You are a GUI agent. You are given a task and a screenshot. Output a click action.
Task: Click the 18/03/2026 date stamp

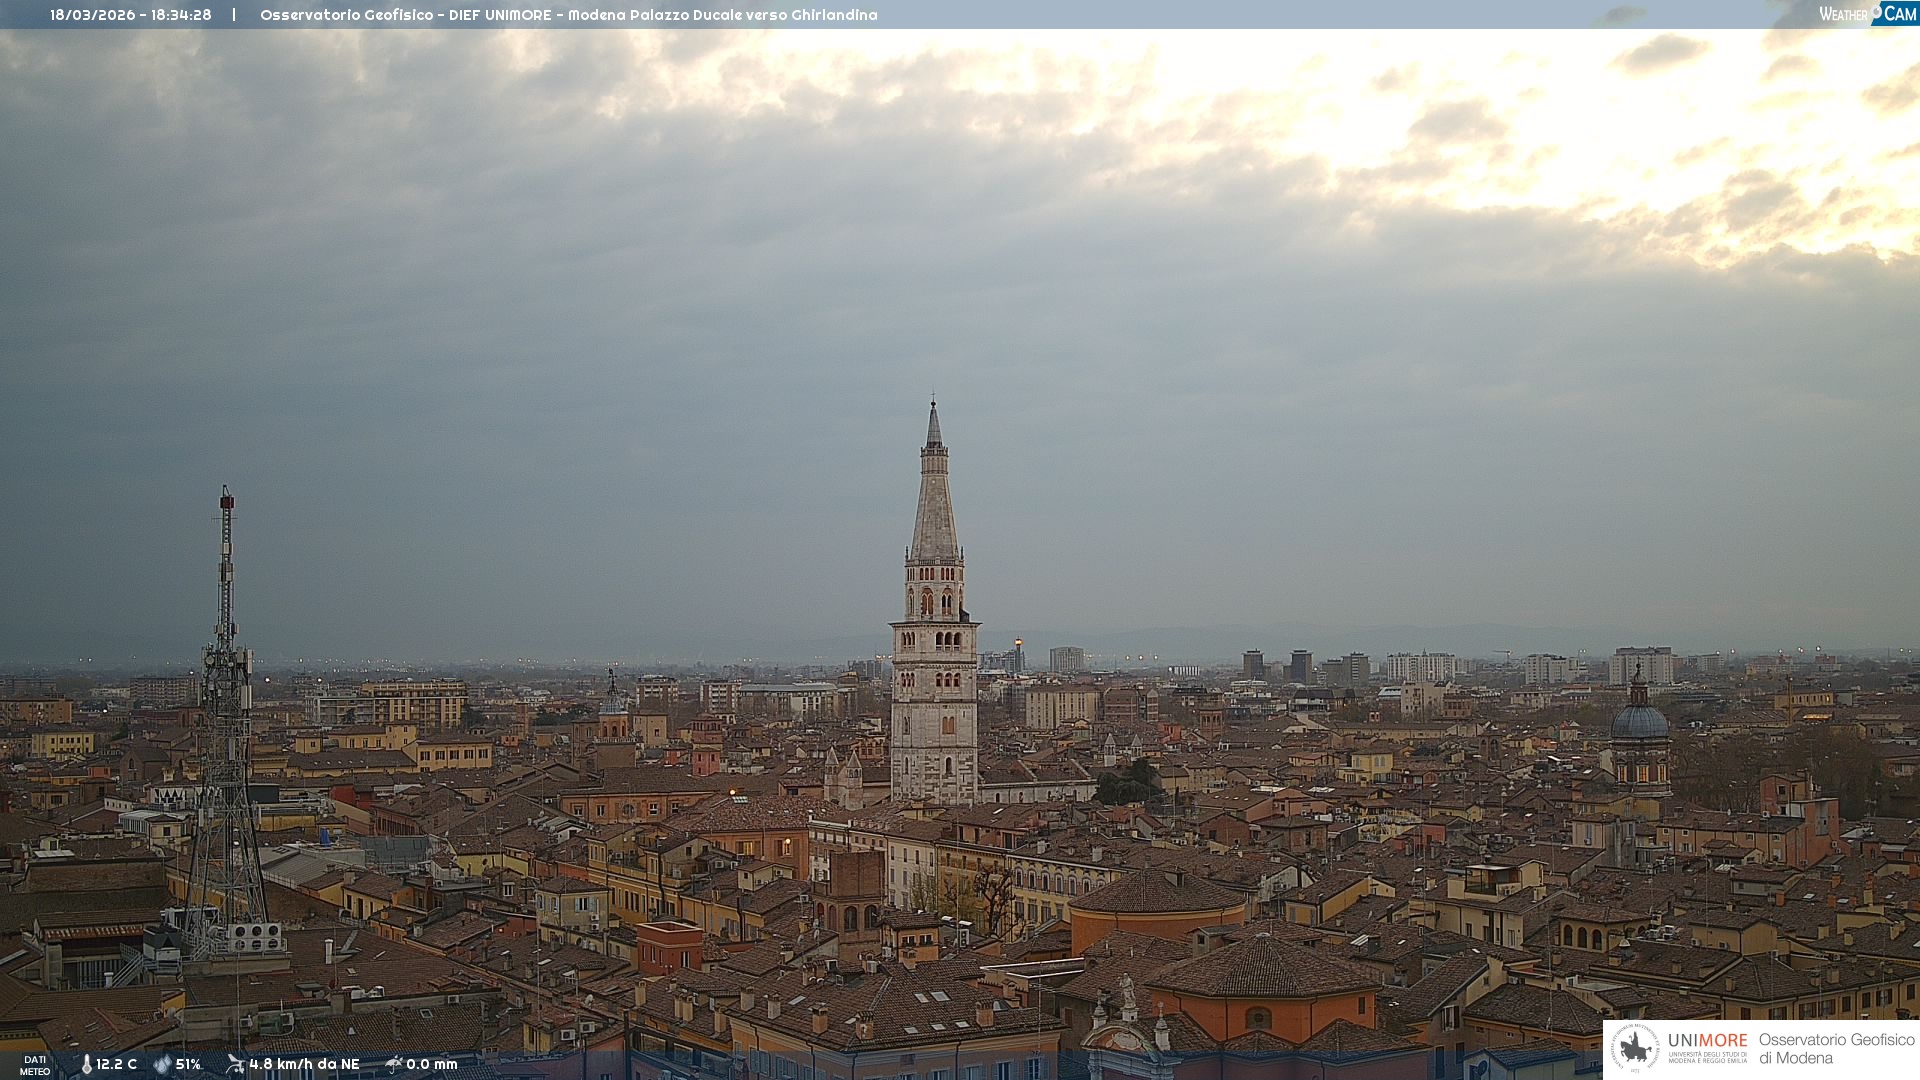(x=92, y=15)
